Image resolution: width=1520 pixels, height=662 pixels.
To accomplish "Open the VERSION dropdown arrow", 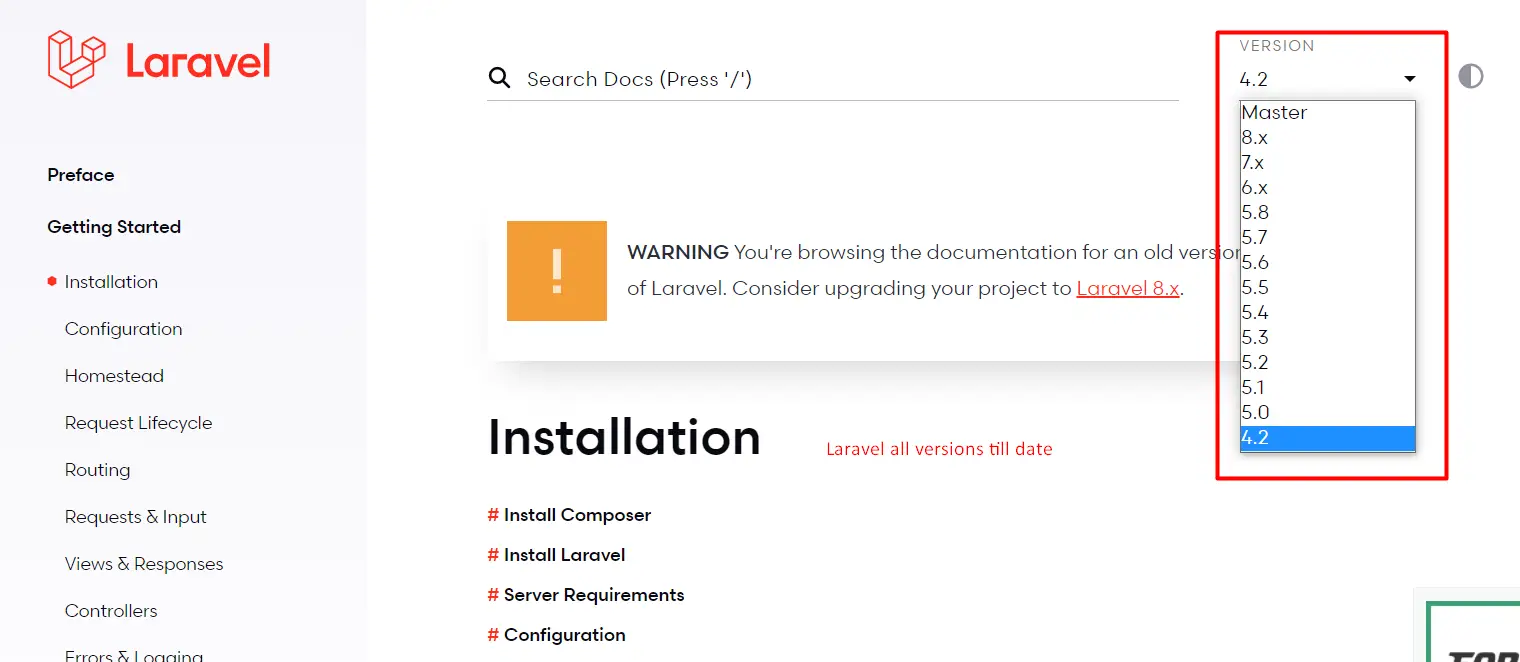I will click(x=1409, y=78).
